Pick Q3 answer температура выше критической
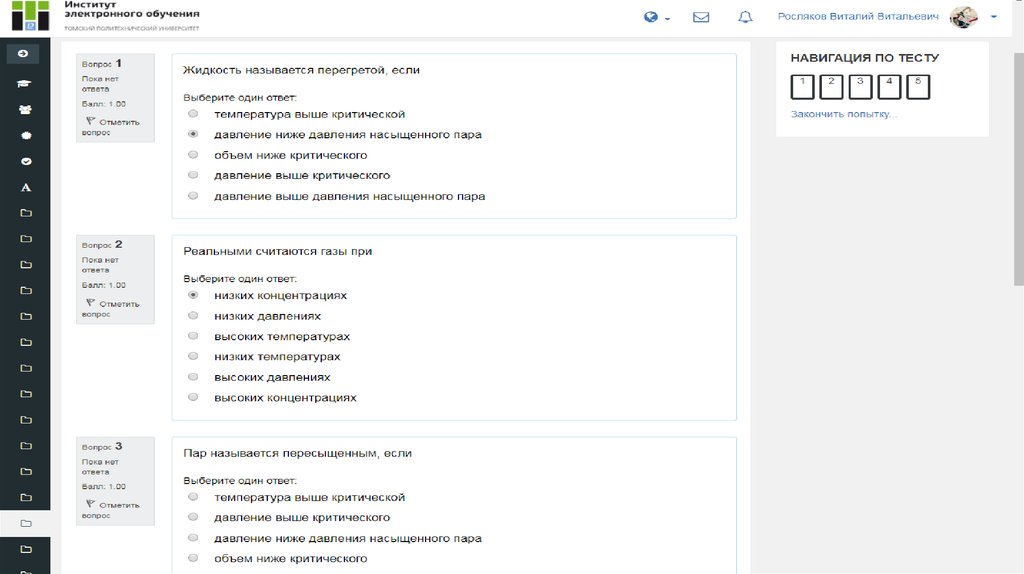Viewport: 1024px width, 574px height. [x=193, y=497]
